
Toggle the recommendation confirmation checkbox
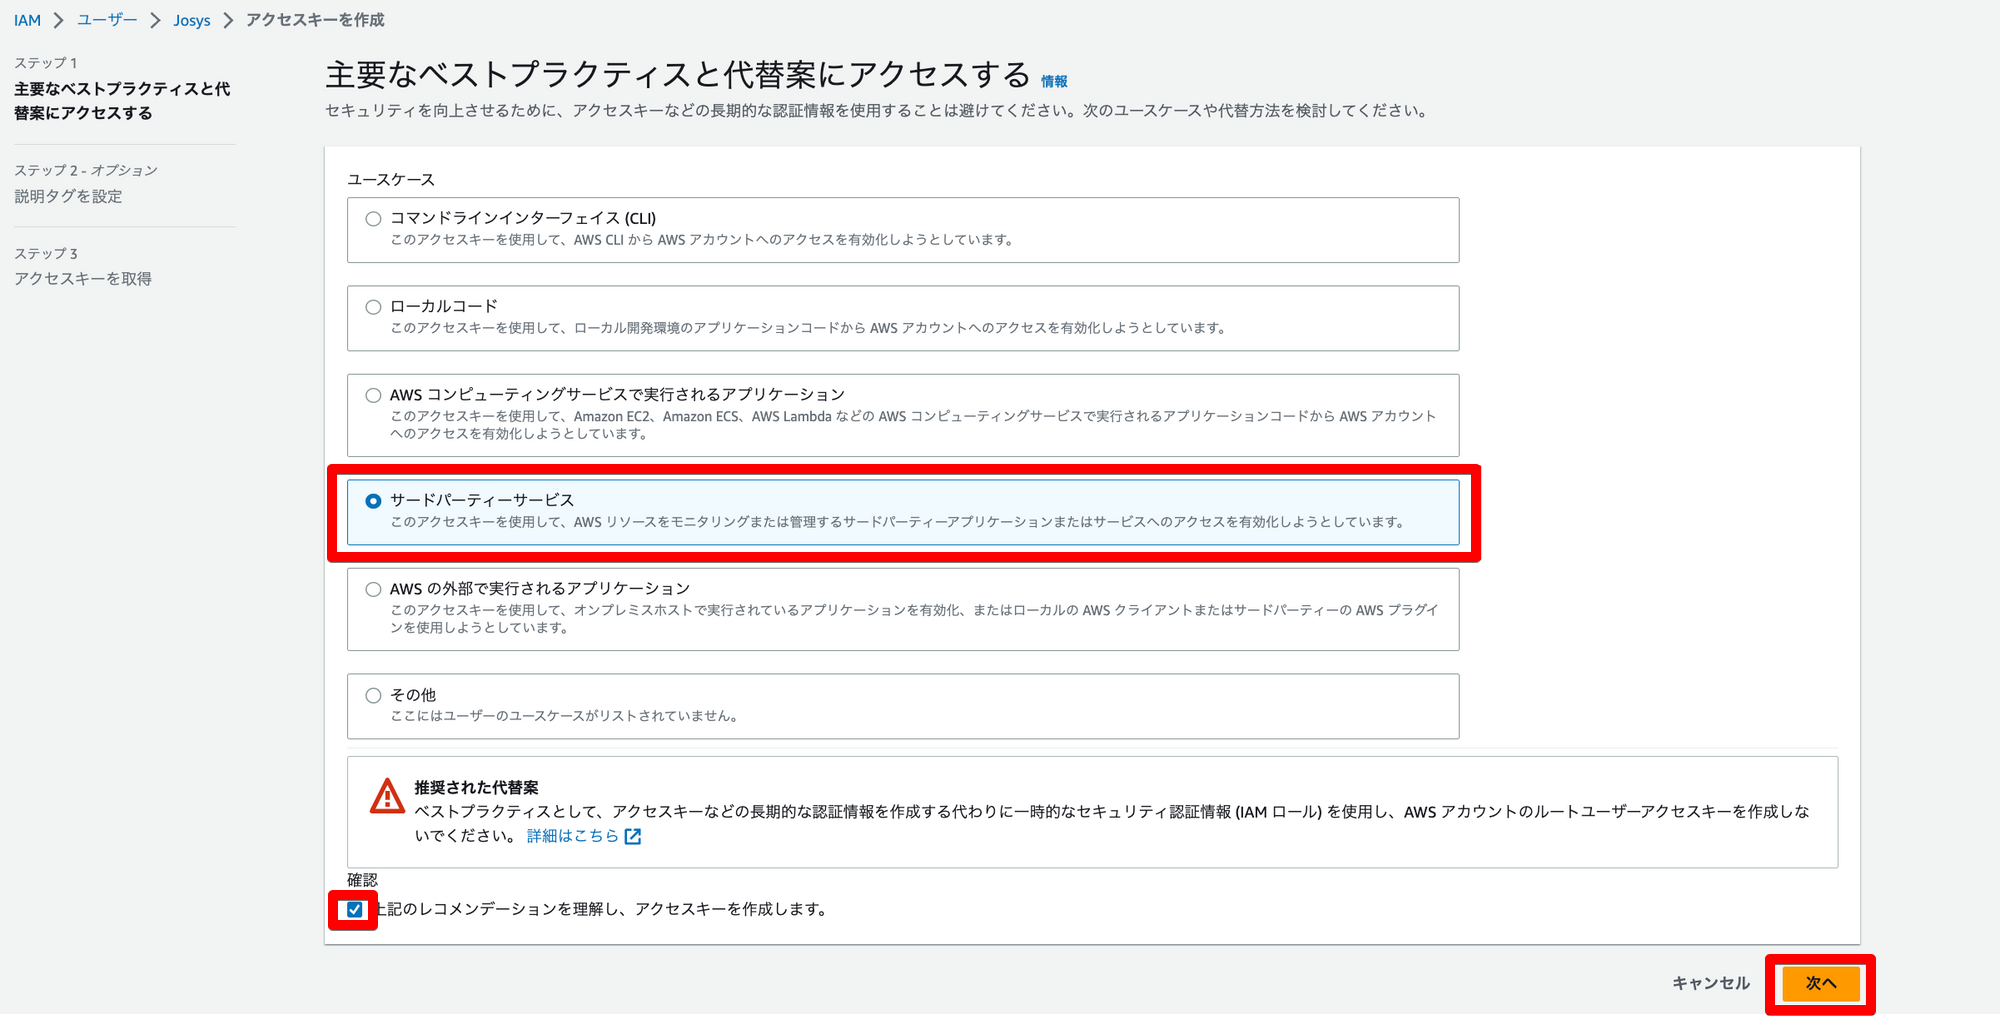[354, 909]
